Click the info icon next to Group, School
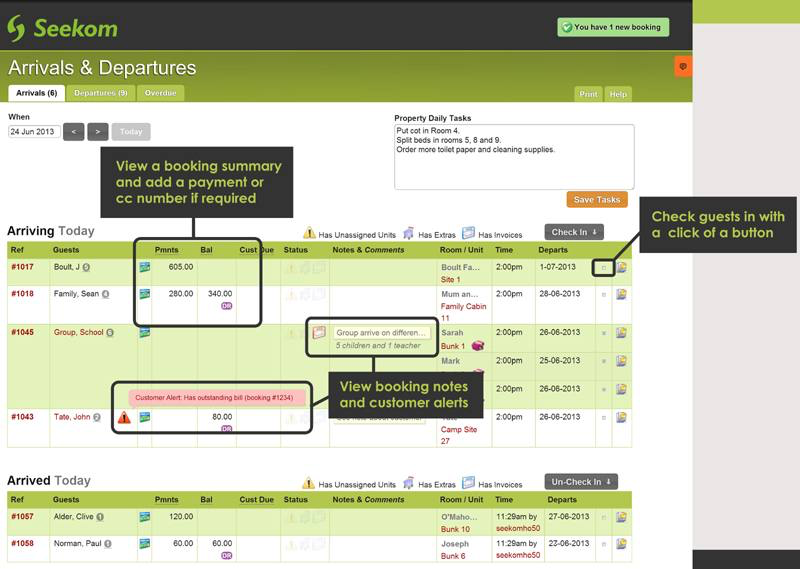The image size is (800, 569). tap(110, 333)
